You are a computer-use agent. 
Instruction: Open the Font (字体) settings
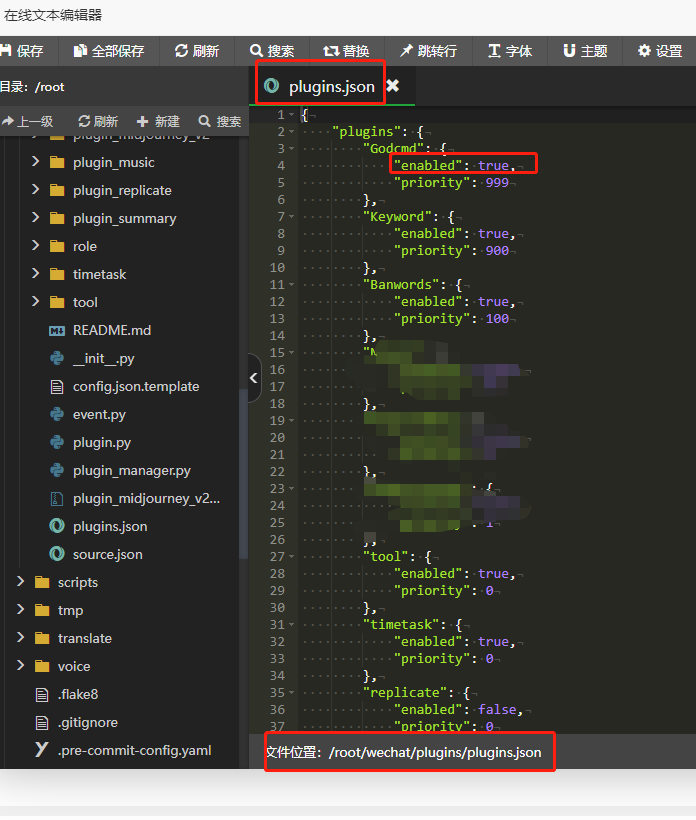(x=509, y=51)
